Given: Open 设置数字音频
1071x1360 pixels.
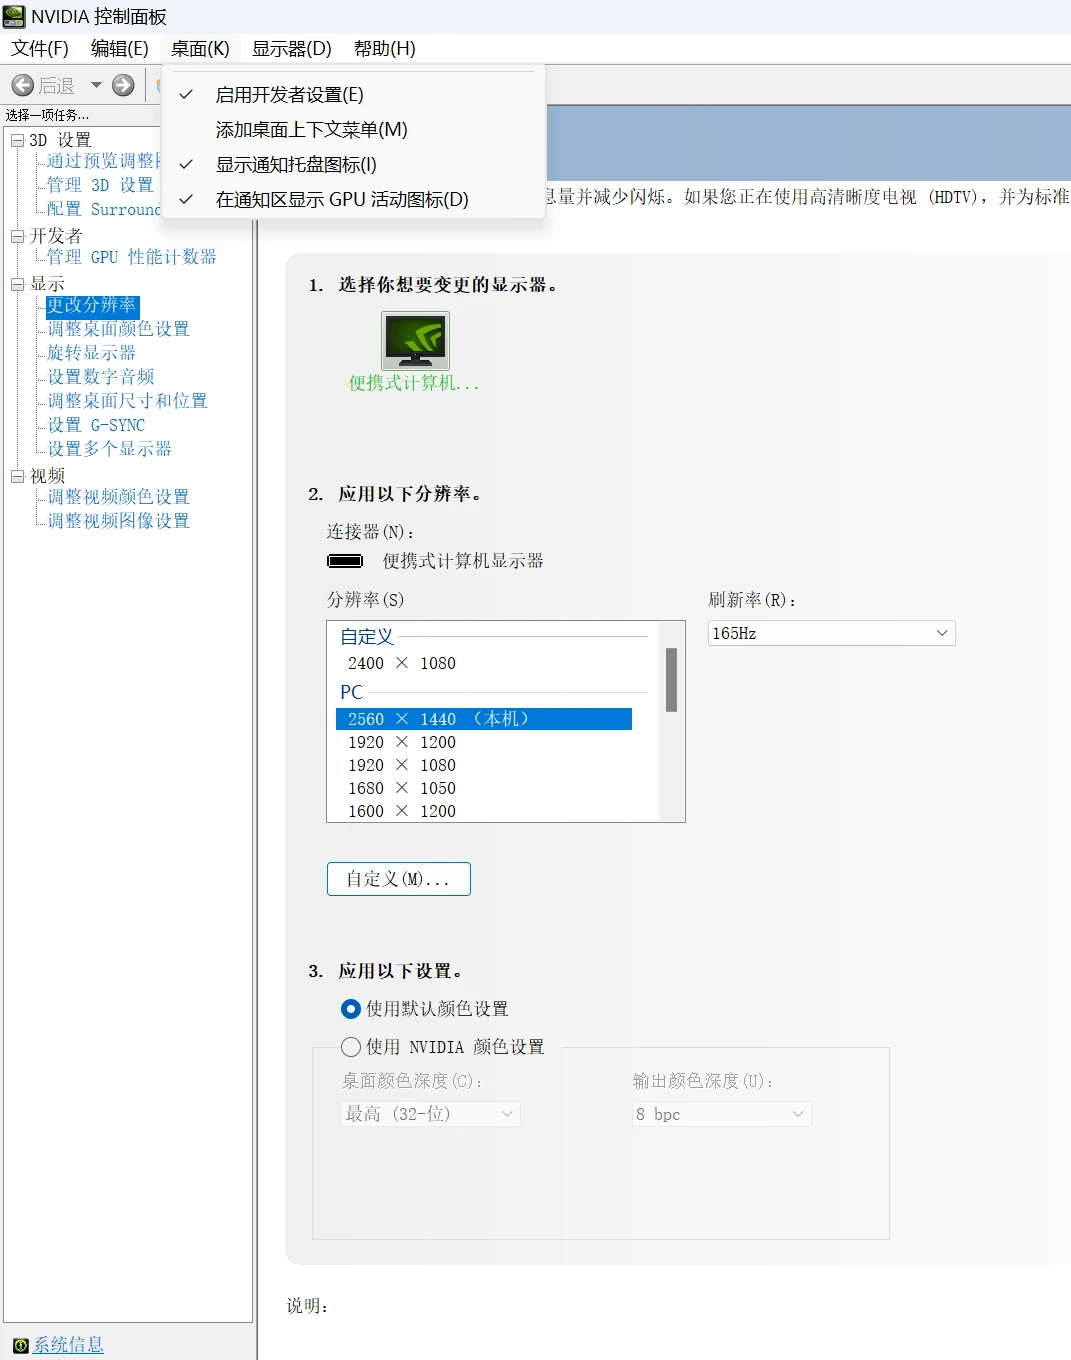Looking at the screenshot, I should click(100, 377).
